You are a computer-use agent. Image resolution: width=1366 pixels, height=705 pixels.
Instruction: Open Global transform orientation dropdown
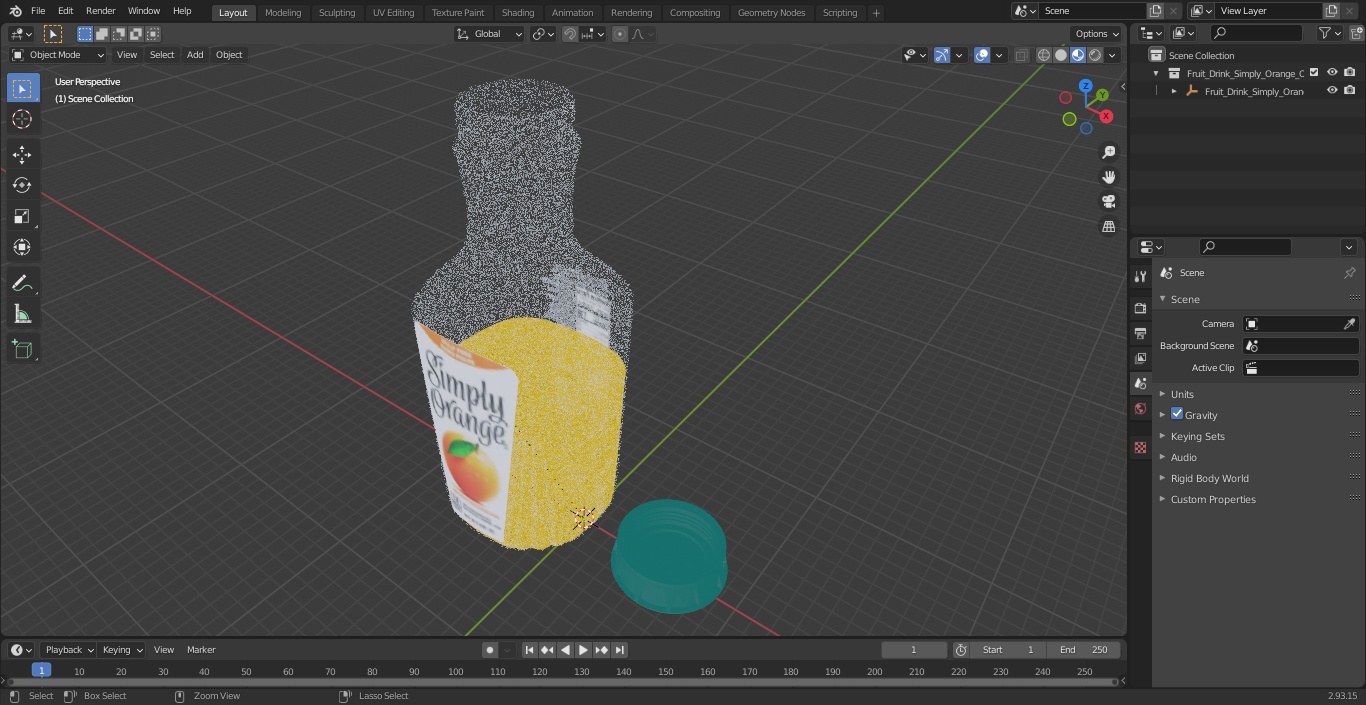(x=489, y=34)
